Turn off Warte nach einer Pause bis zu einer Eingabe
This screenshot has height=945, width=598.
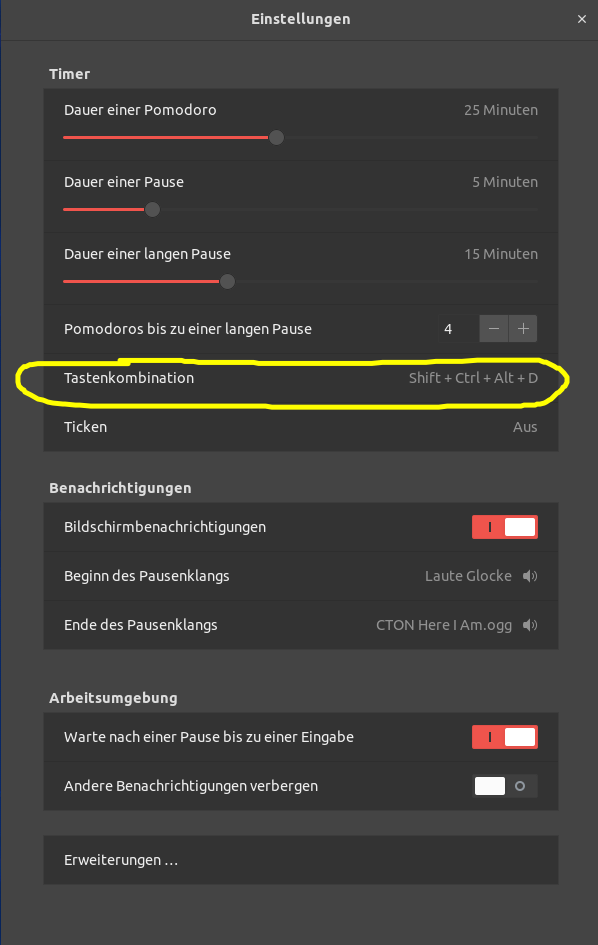point(504,737)
